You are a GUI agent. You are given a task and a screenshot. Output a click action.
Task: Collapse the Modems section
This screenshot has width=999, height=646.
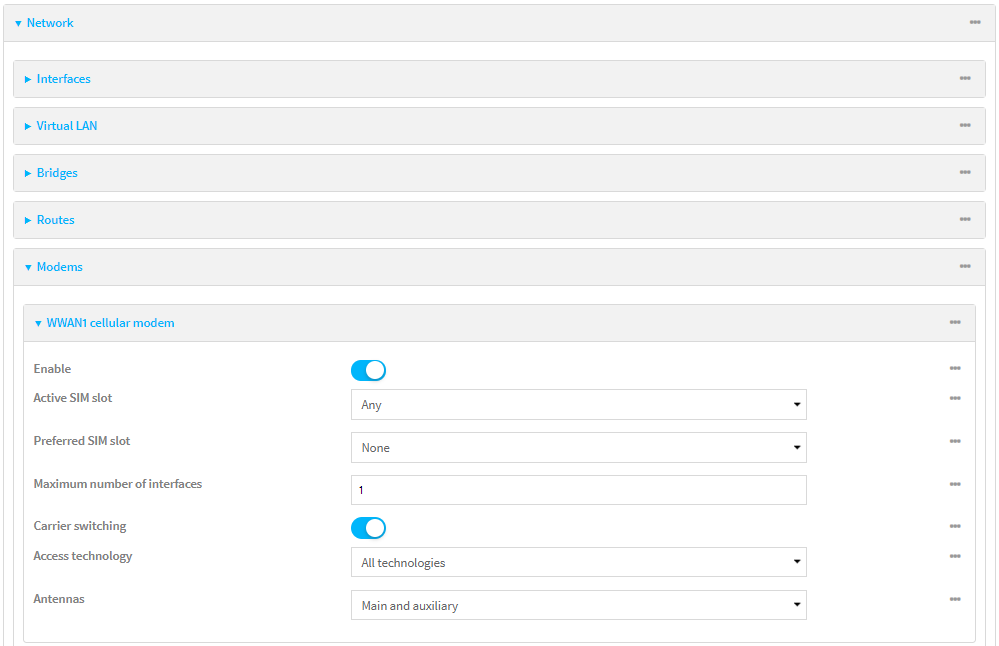[59, 266]
